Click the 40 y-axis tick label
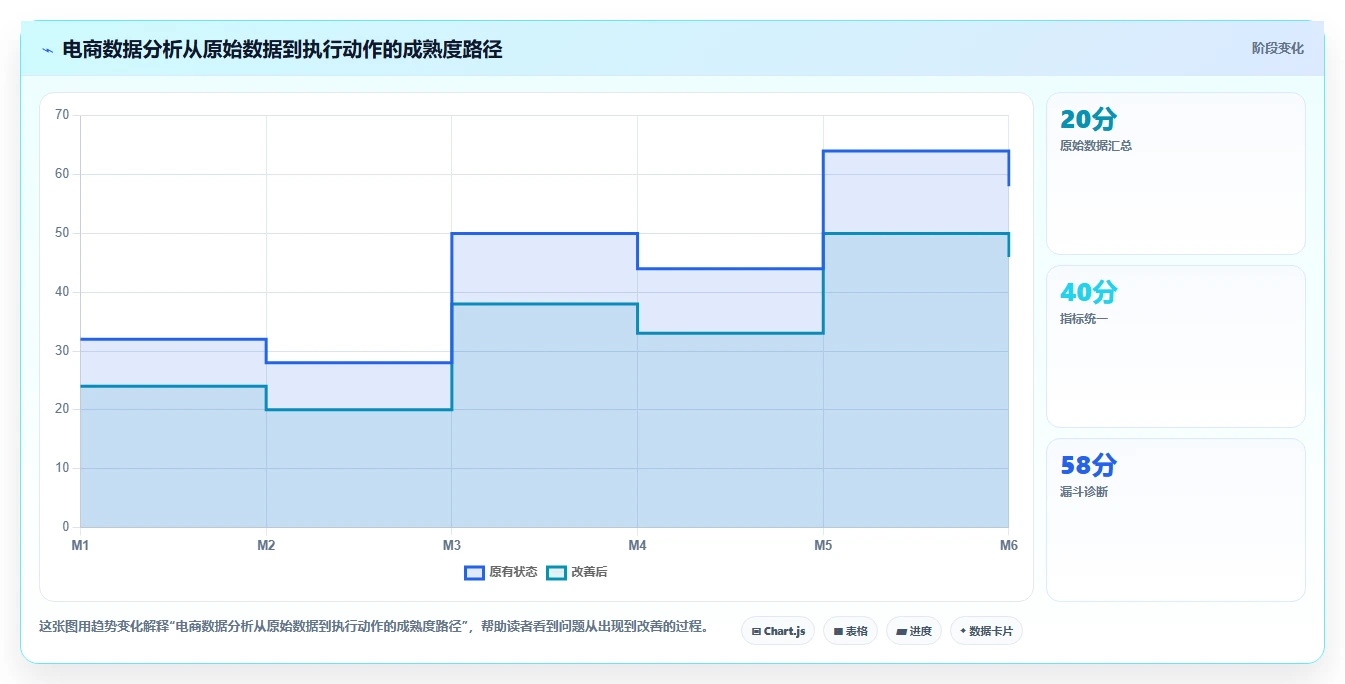This screenshot has height=684, width=1345. point(62,292)
